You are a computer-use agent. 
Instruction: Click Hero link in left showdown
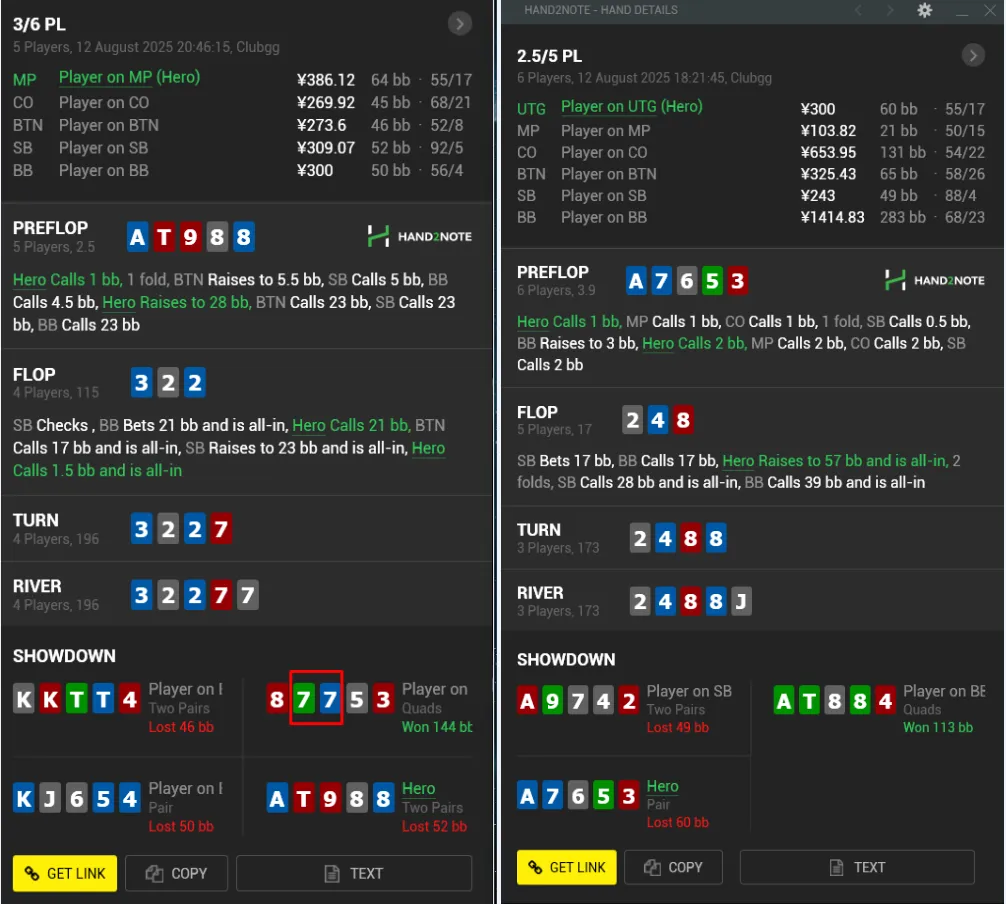coord(418,789)
